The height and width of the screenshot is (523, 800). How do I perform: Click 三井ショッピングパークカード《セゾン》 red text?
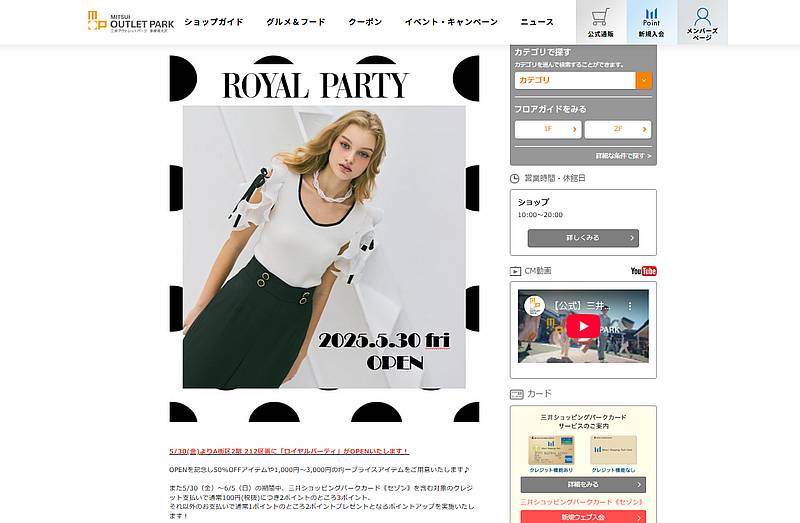582,502
